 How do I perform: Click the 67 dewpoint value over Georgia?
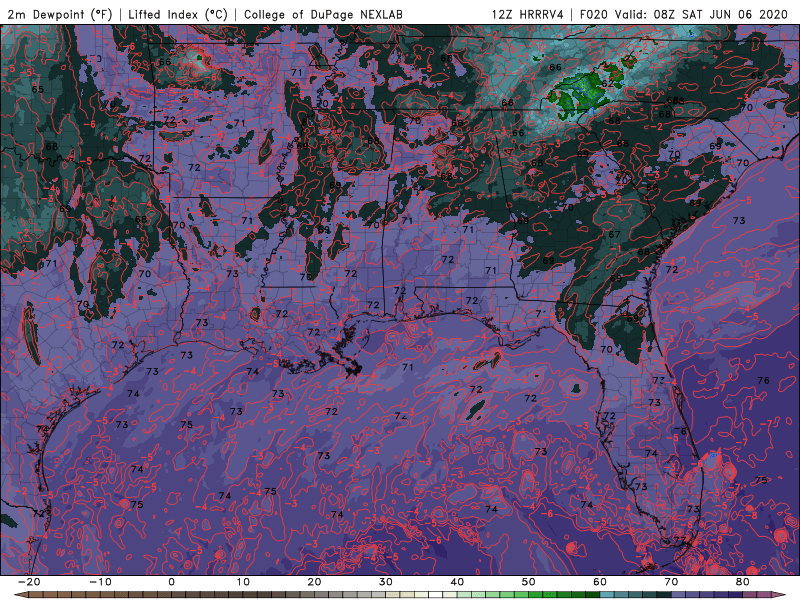click(614, 234)
